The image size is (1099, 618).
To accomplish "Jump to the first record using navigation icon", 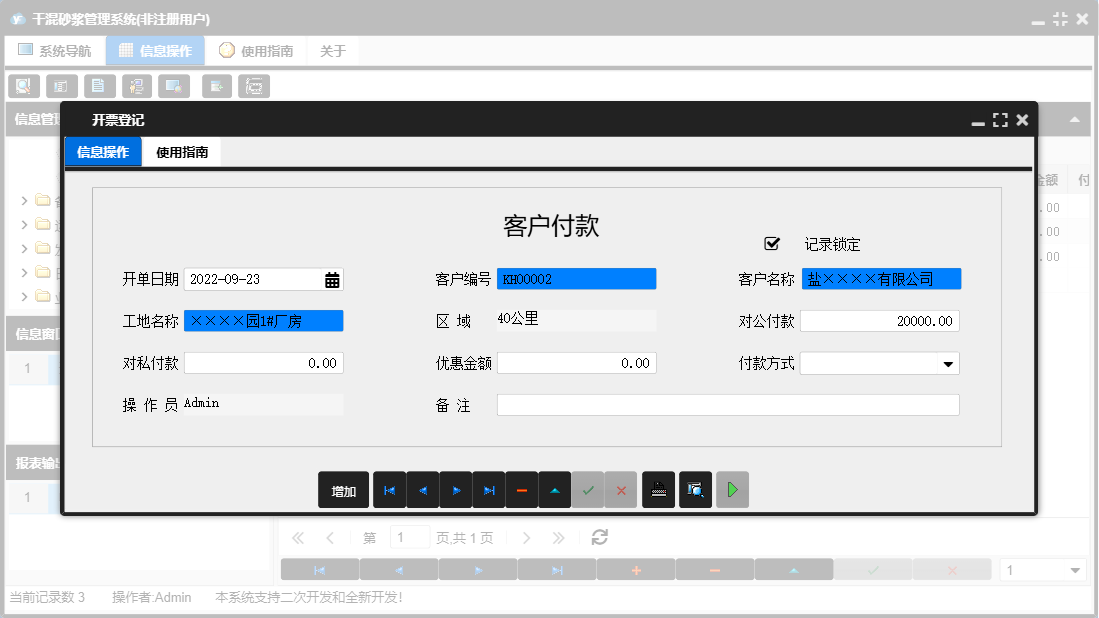I will pos(389,490).
